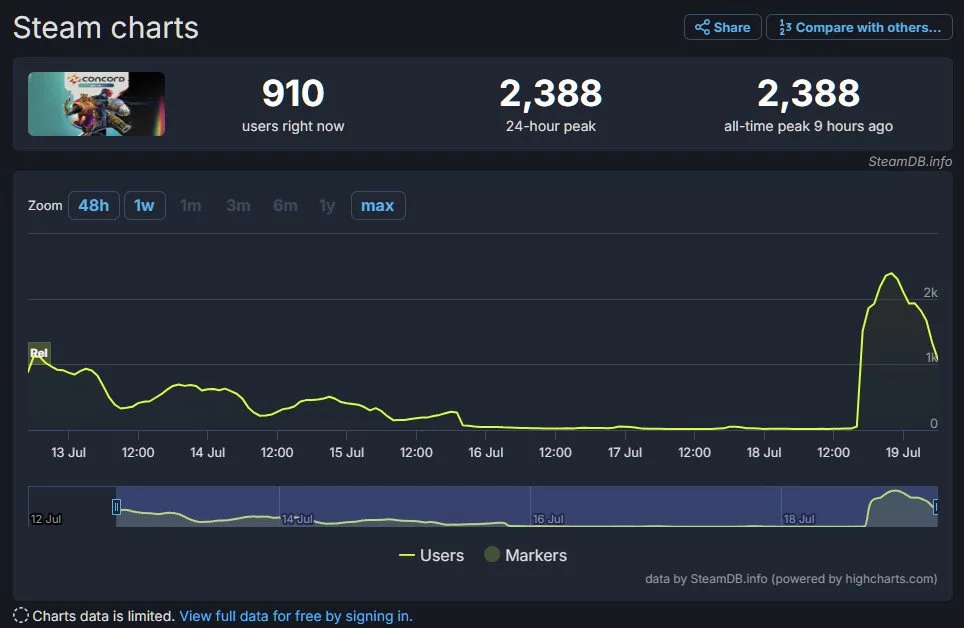The width and height of the screenshot is (964, 628).
Task: Click the data by SteamDB.info highcharts credit
Action: point(791,579)
